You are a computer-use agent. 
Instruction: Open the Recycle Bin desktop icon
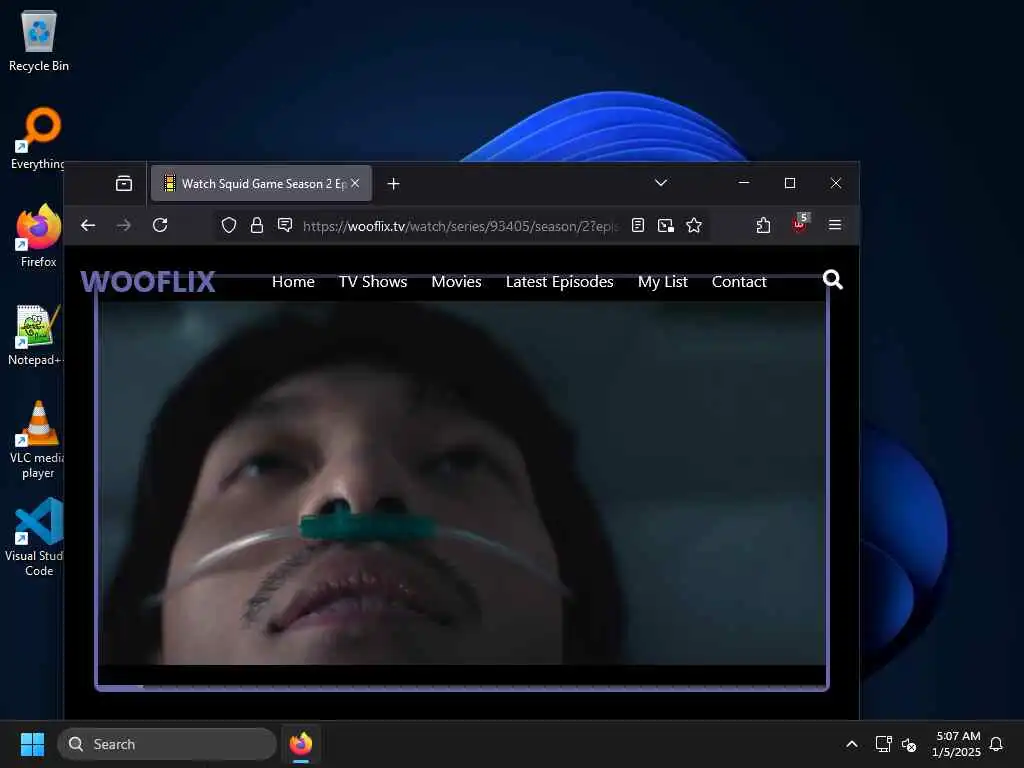point(39,41)
